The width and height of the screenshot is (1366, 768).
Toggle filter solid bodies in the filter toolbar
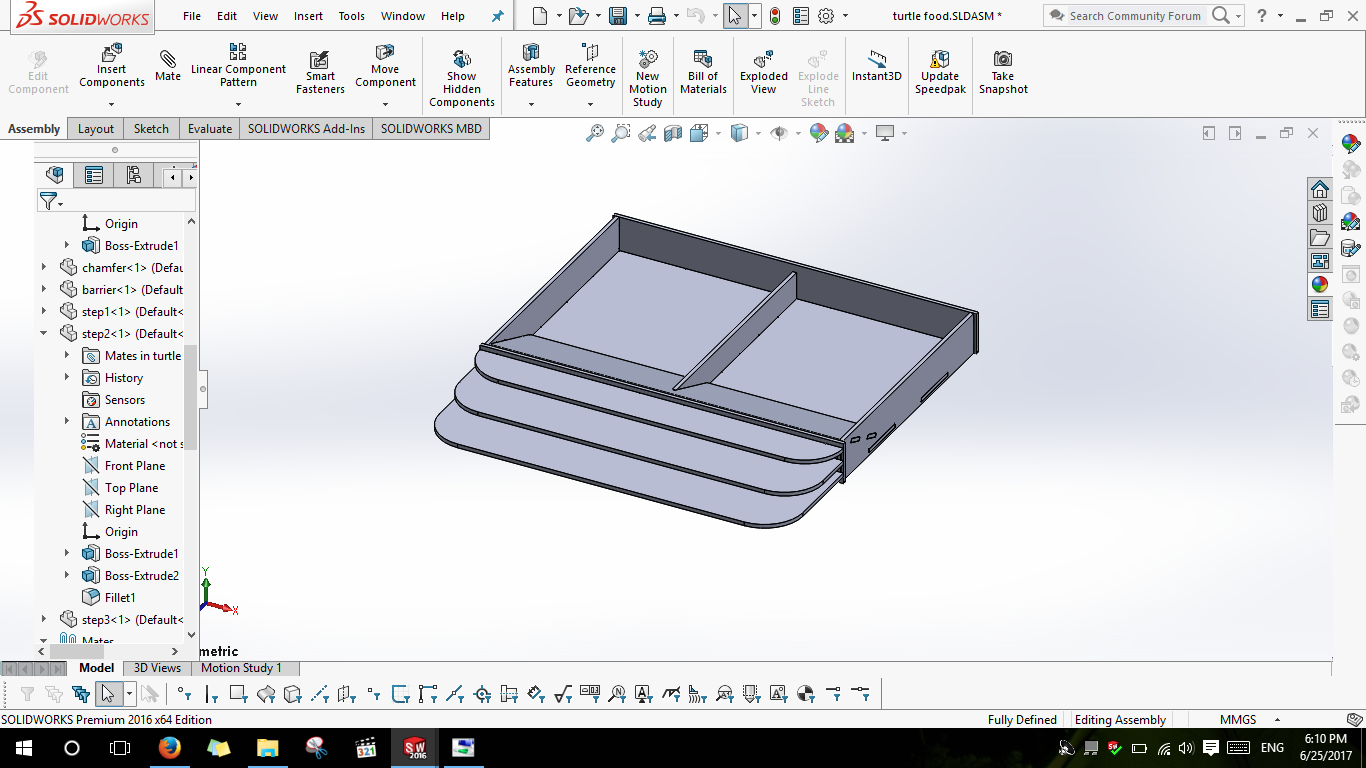pyautogui.click(x=292, y=693)
